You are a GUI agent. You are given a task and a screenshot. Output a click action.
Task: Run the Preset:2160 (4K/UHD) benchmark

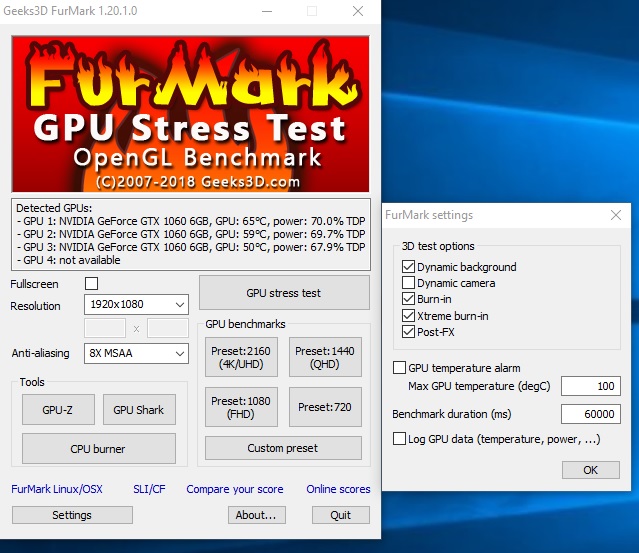[241, 357]
